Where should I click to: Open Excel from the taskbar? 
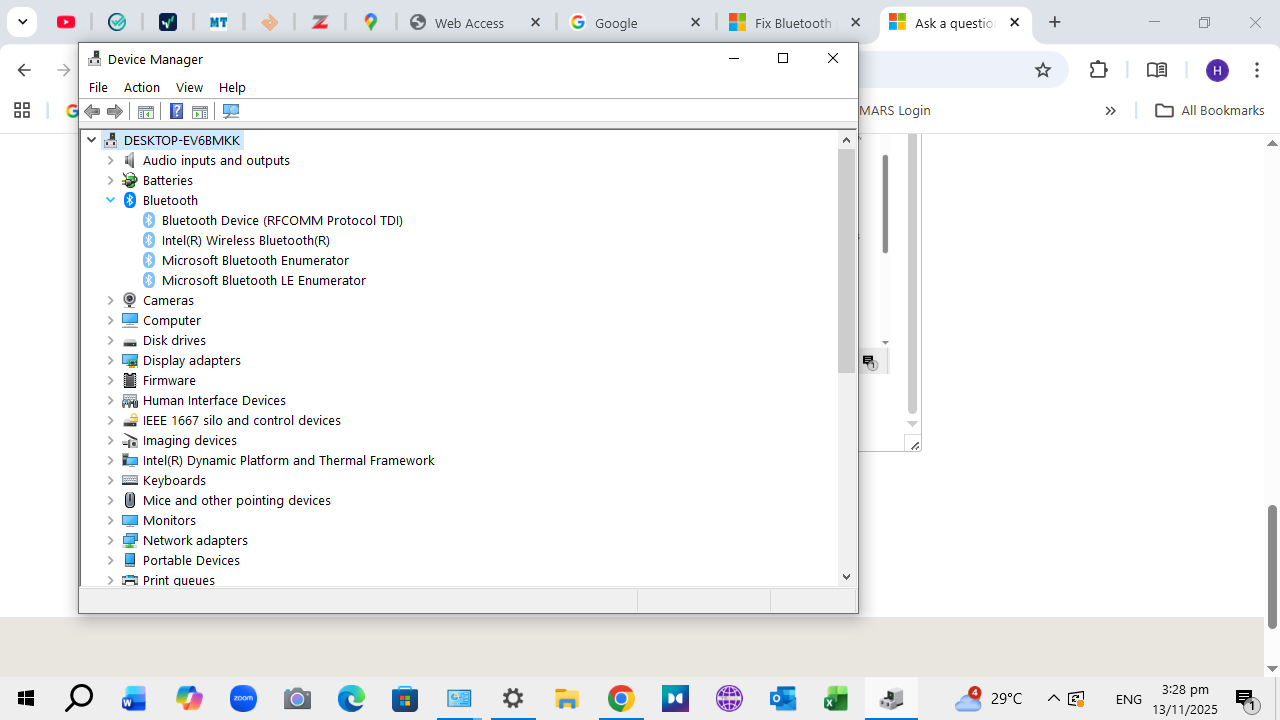(x=837, y=699)
